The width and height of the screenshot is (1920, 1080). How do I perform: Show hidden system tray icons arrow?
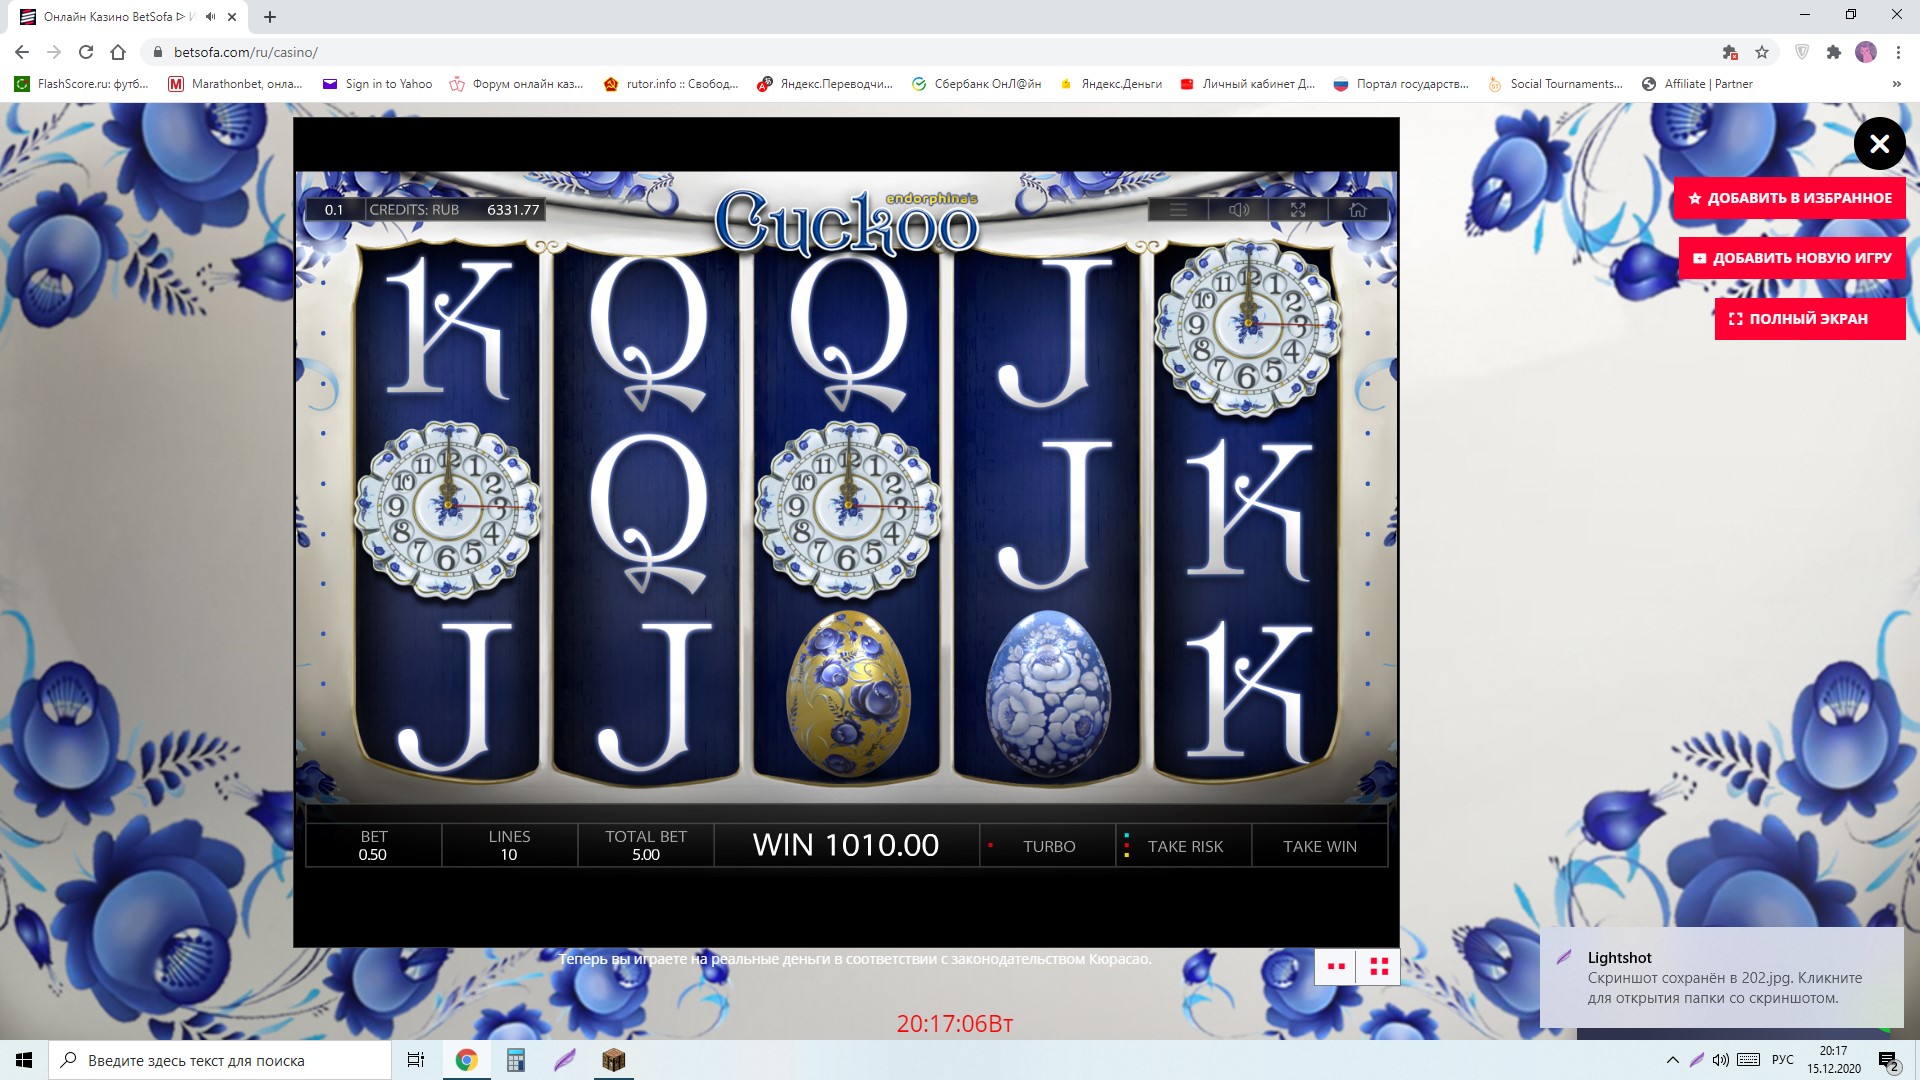1672,1060
